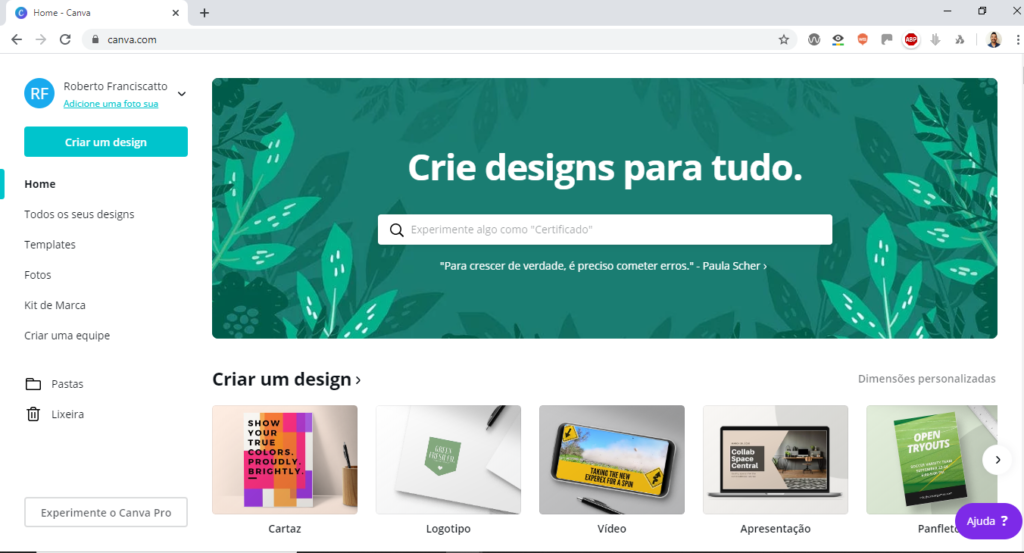Bookmark page with the star icon
Viewport: 1024px width, 553px height.
pyautogui.click(x=784, y=40)
